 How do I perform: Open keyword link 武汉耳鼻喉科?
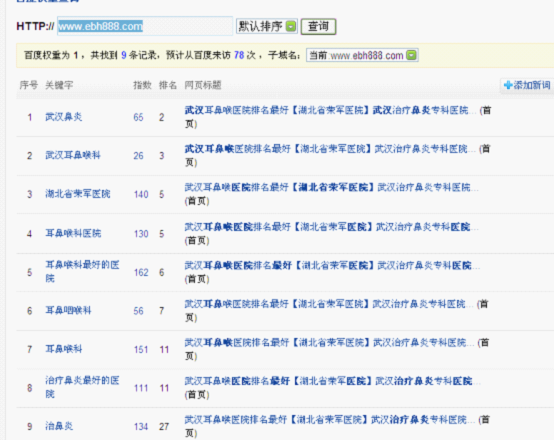73,155
